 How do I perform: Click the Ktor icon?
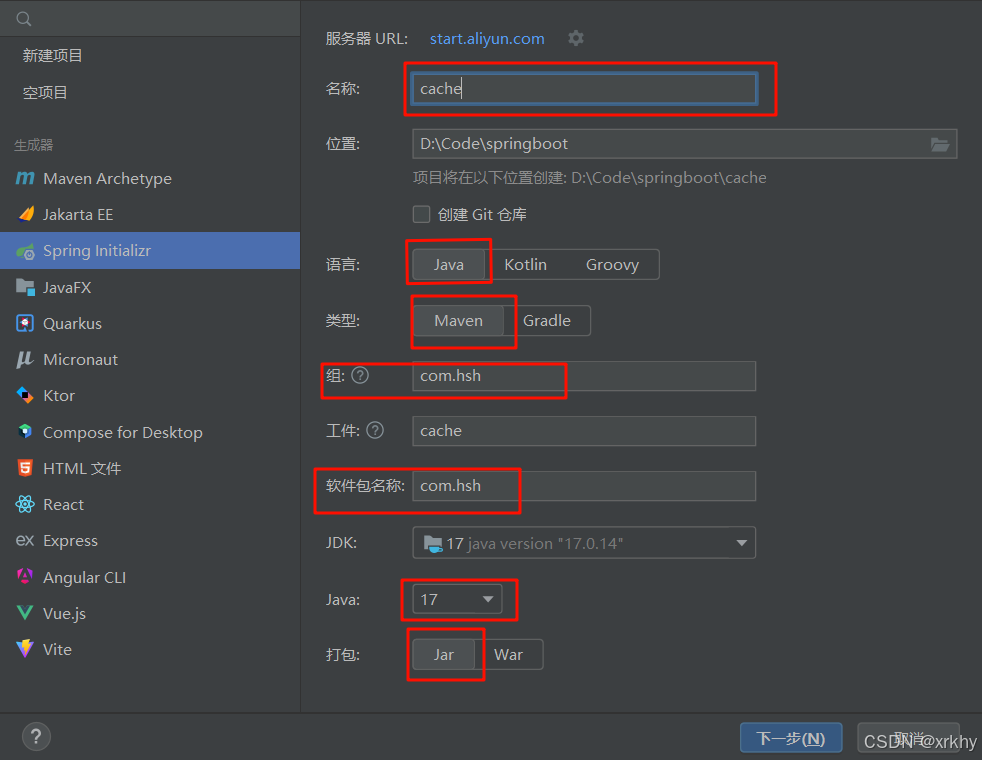pyautogui.click(x=25, y=396)
